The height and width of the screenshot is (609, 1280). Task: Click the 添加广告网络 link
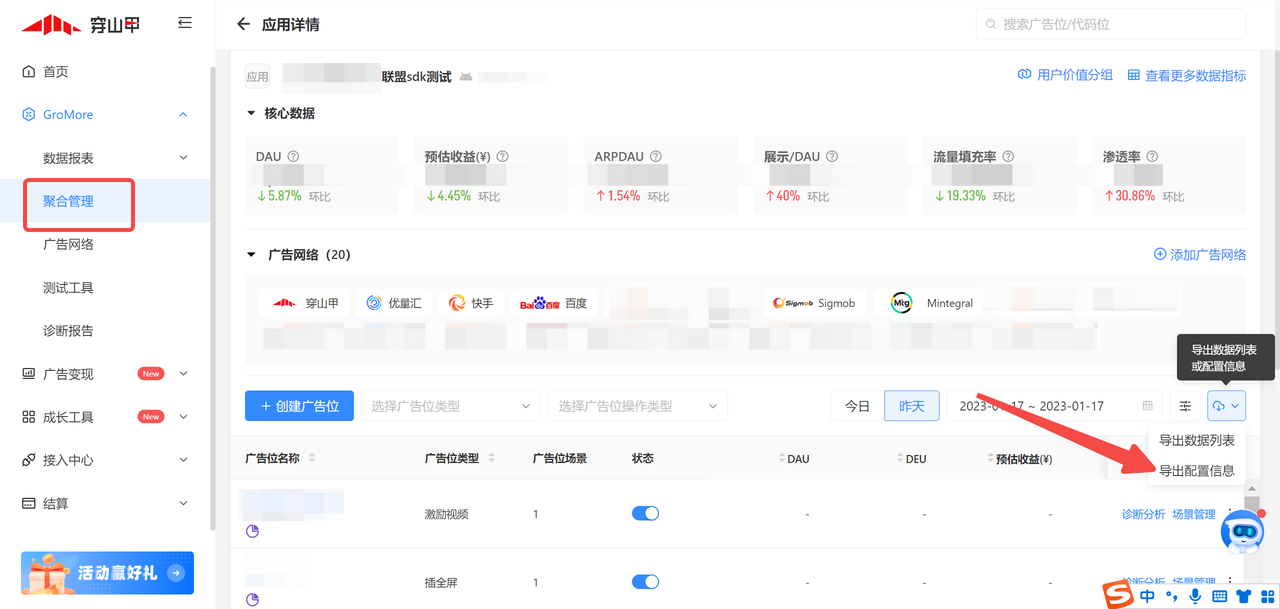(x=1200, y=255)
